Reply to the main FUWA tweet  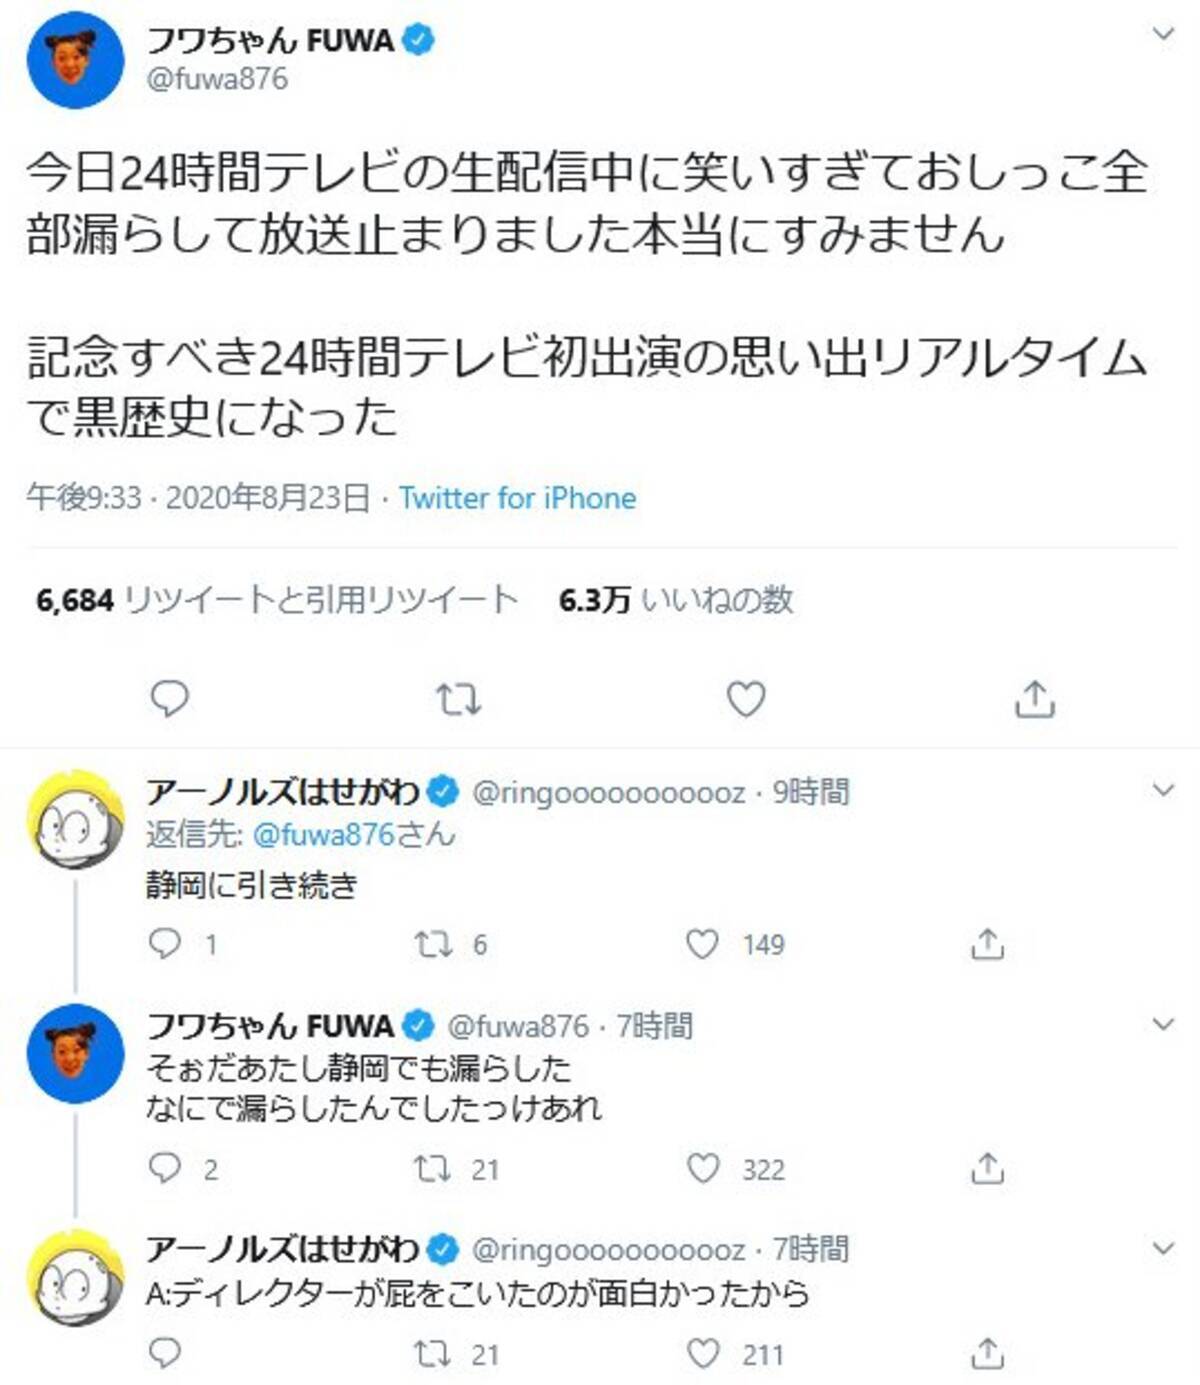pos(169,698)
